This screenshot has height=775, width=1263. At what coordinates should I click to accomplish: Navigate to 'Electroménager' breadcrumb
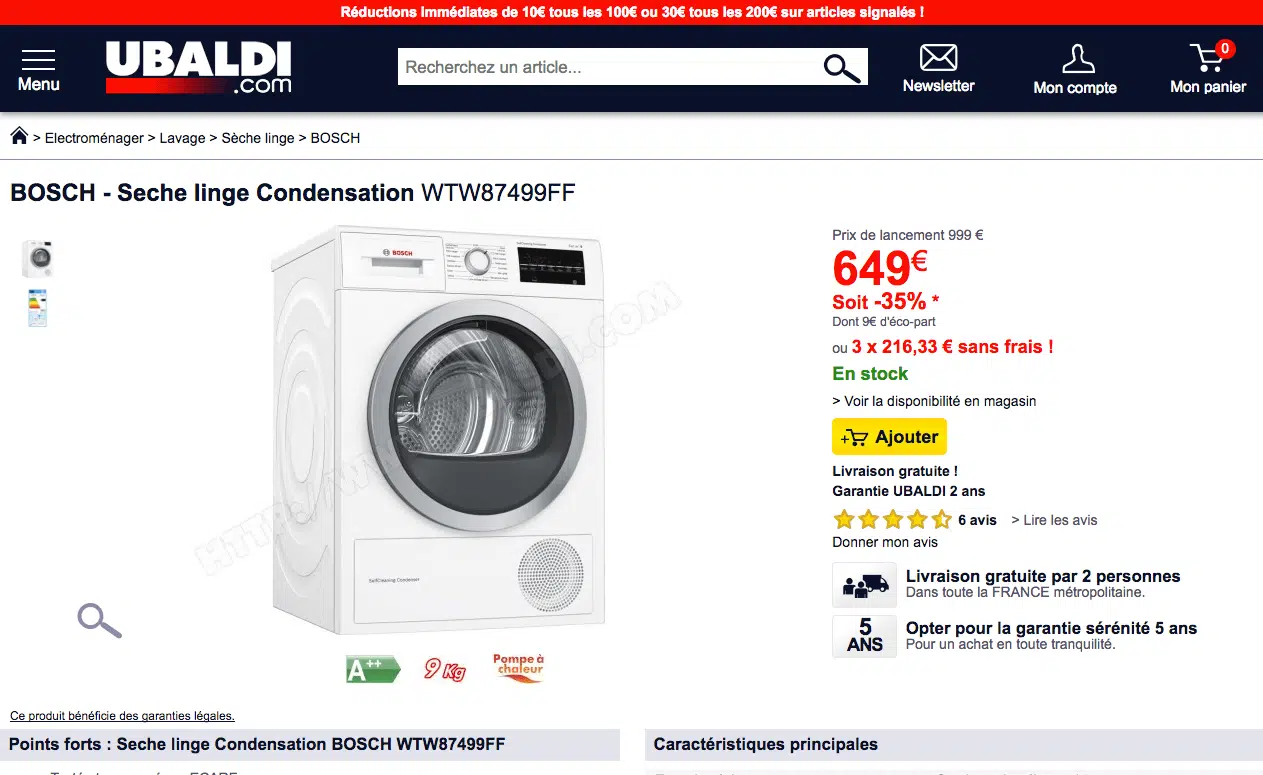click(94, 138)
